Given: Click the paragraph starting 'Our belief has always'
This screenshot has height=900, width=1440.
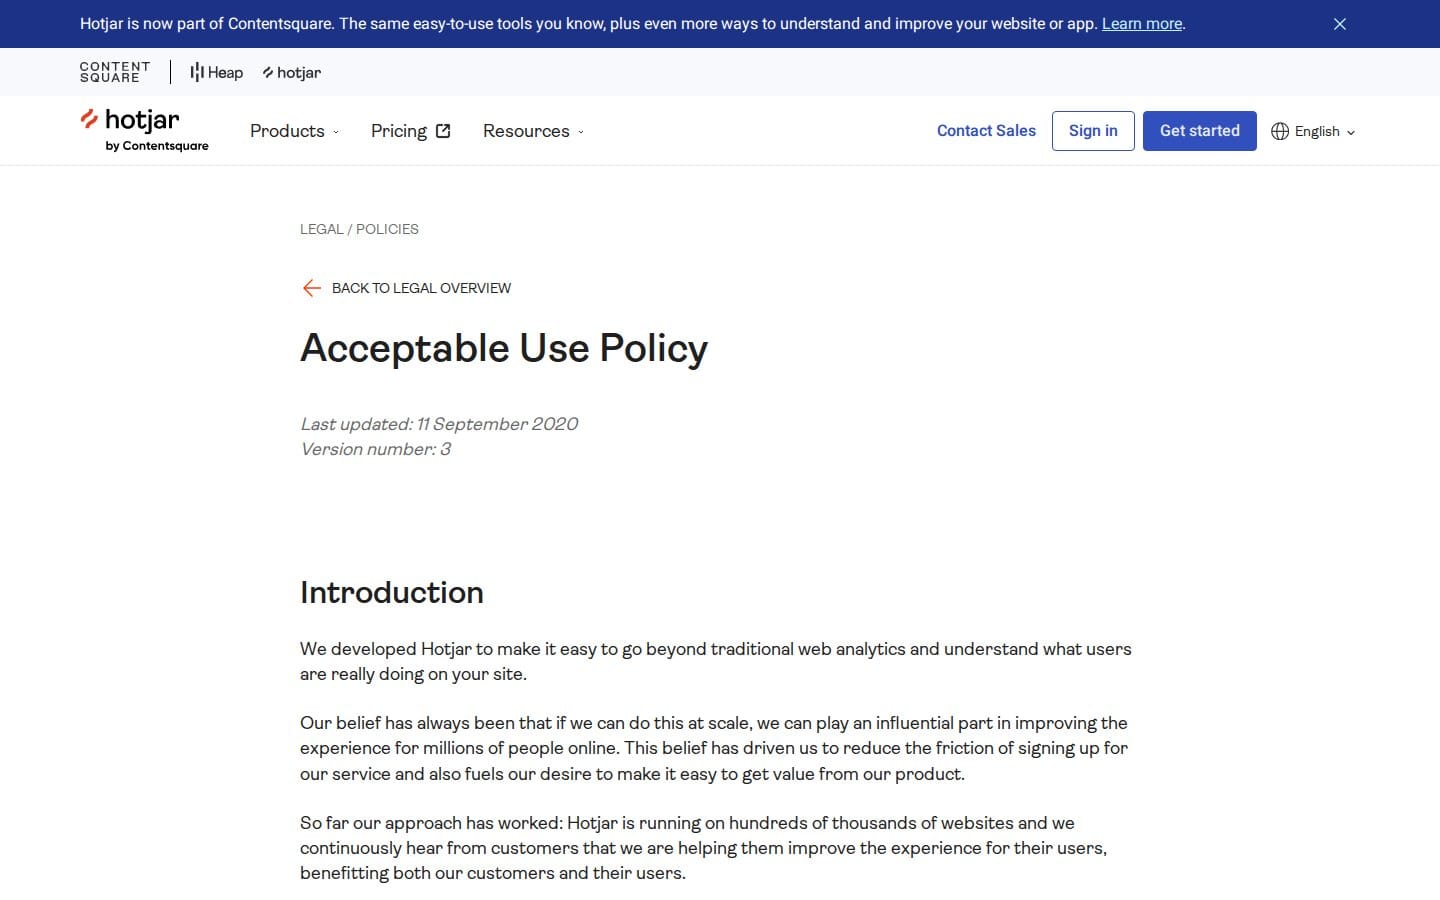Looking at the screenshot, I should coord(714,748).
